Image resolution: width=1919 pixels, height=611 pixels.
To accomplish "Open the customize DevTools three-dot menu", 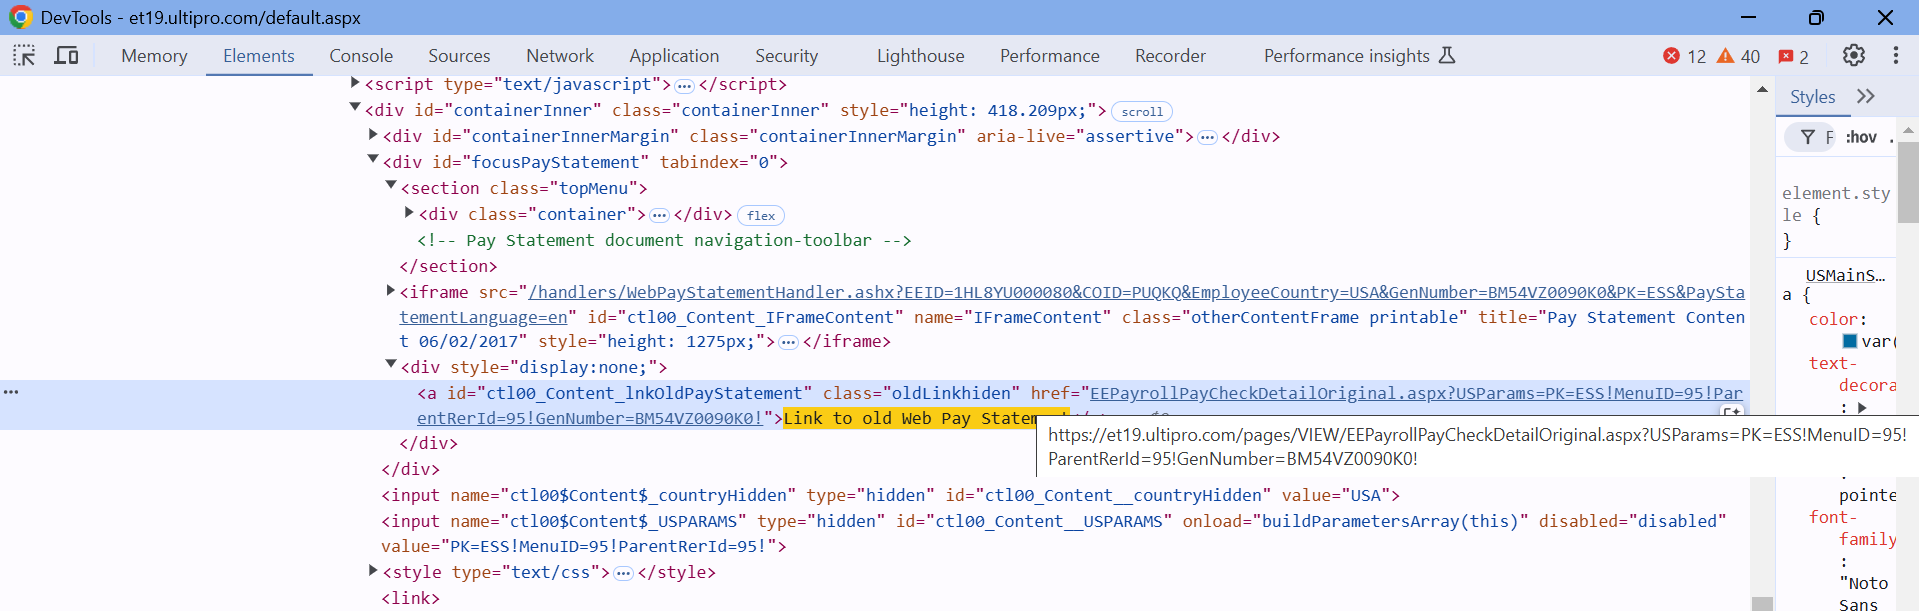I will (x=1896, y=56).
